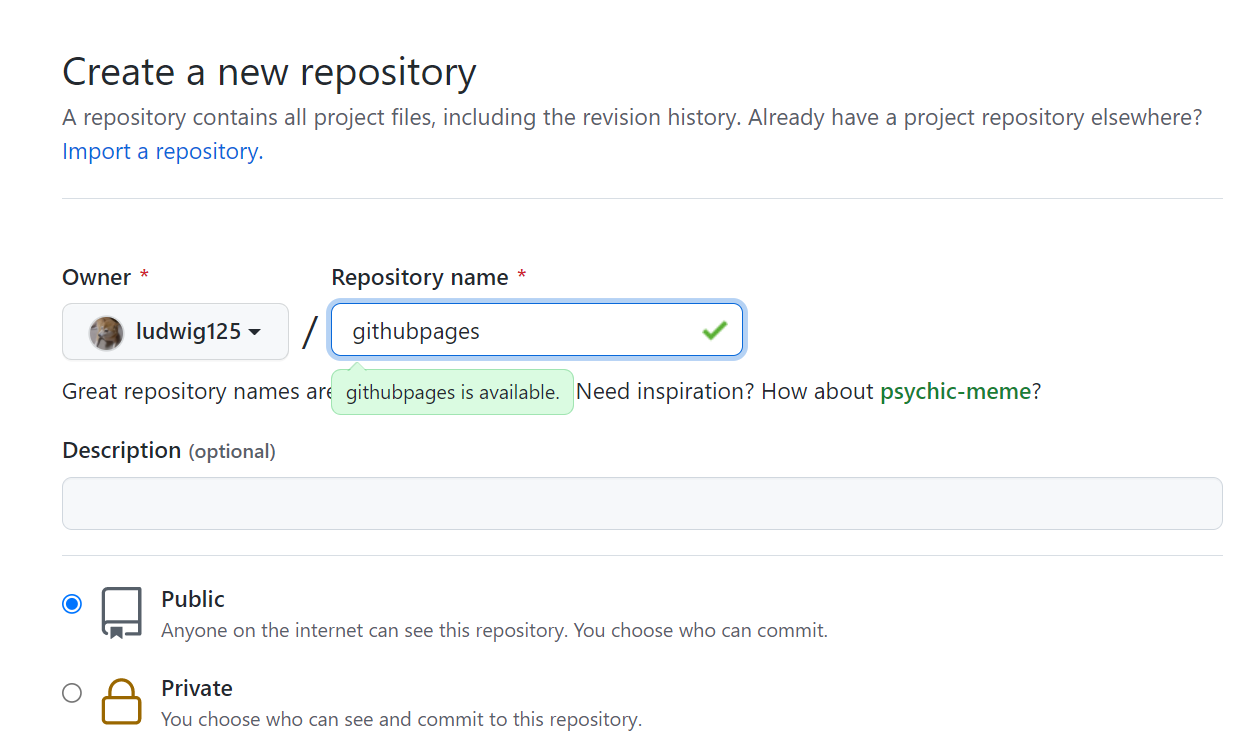Image resolution: width=1250 pixels, height=746 pixels.
Task: Click the Import a repository link
Action: [162, 151]
